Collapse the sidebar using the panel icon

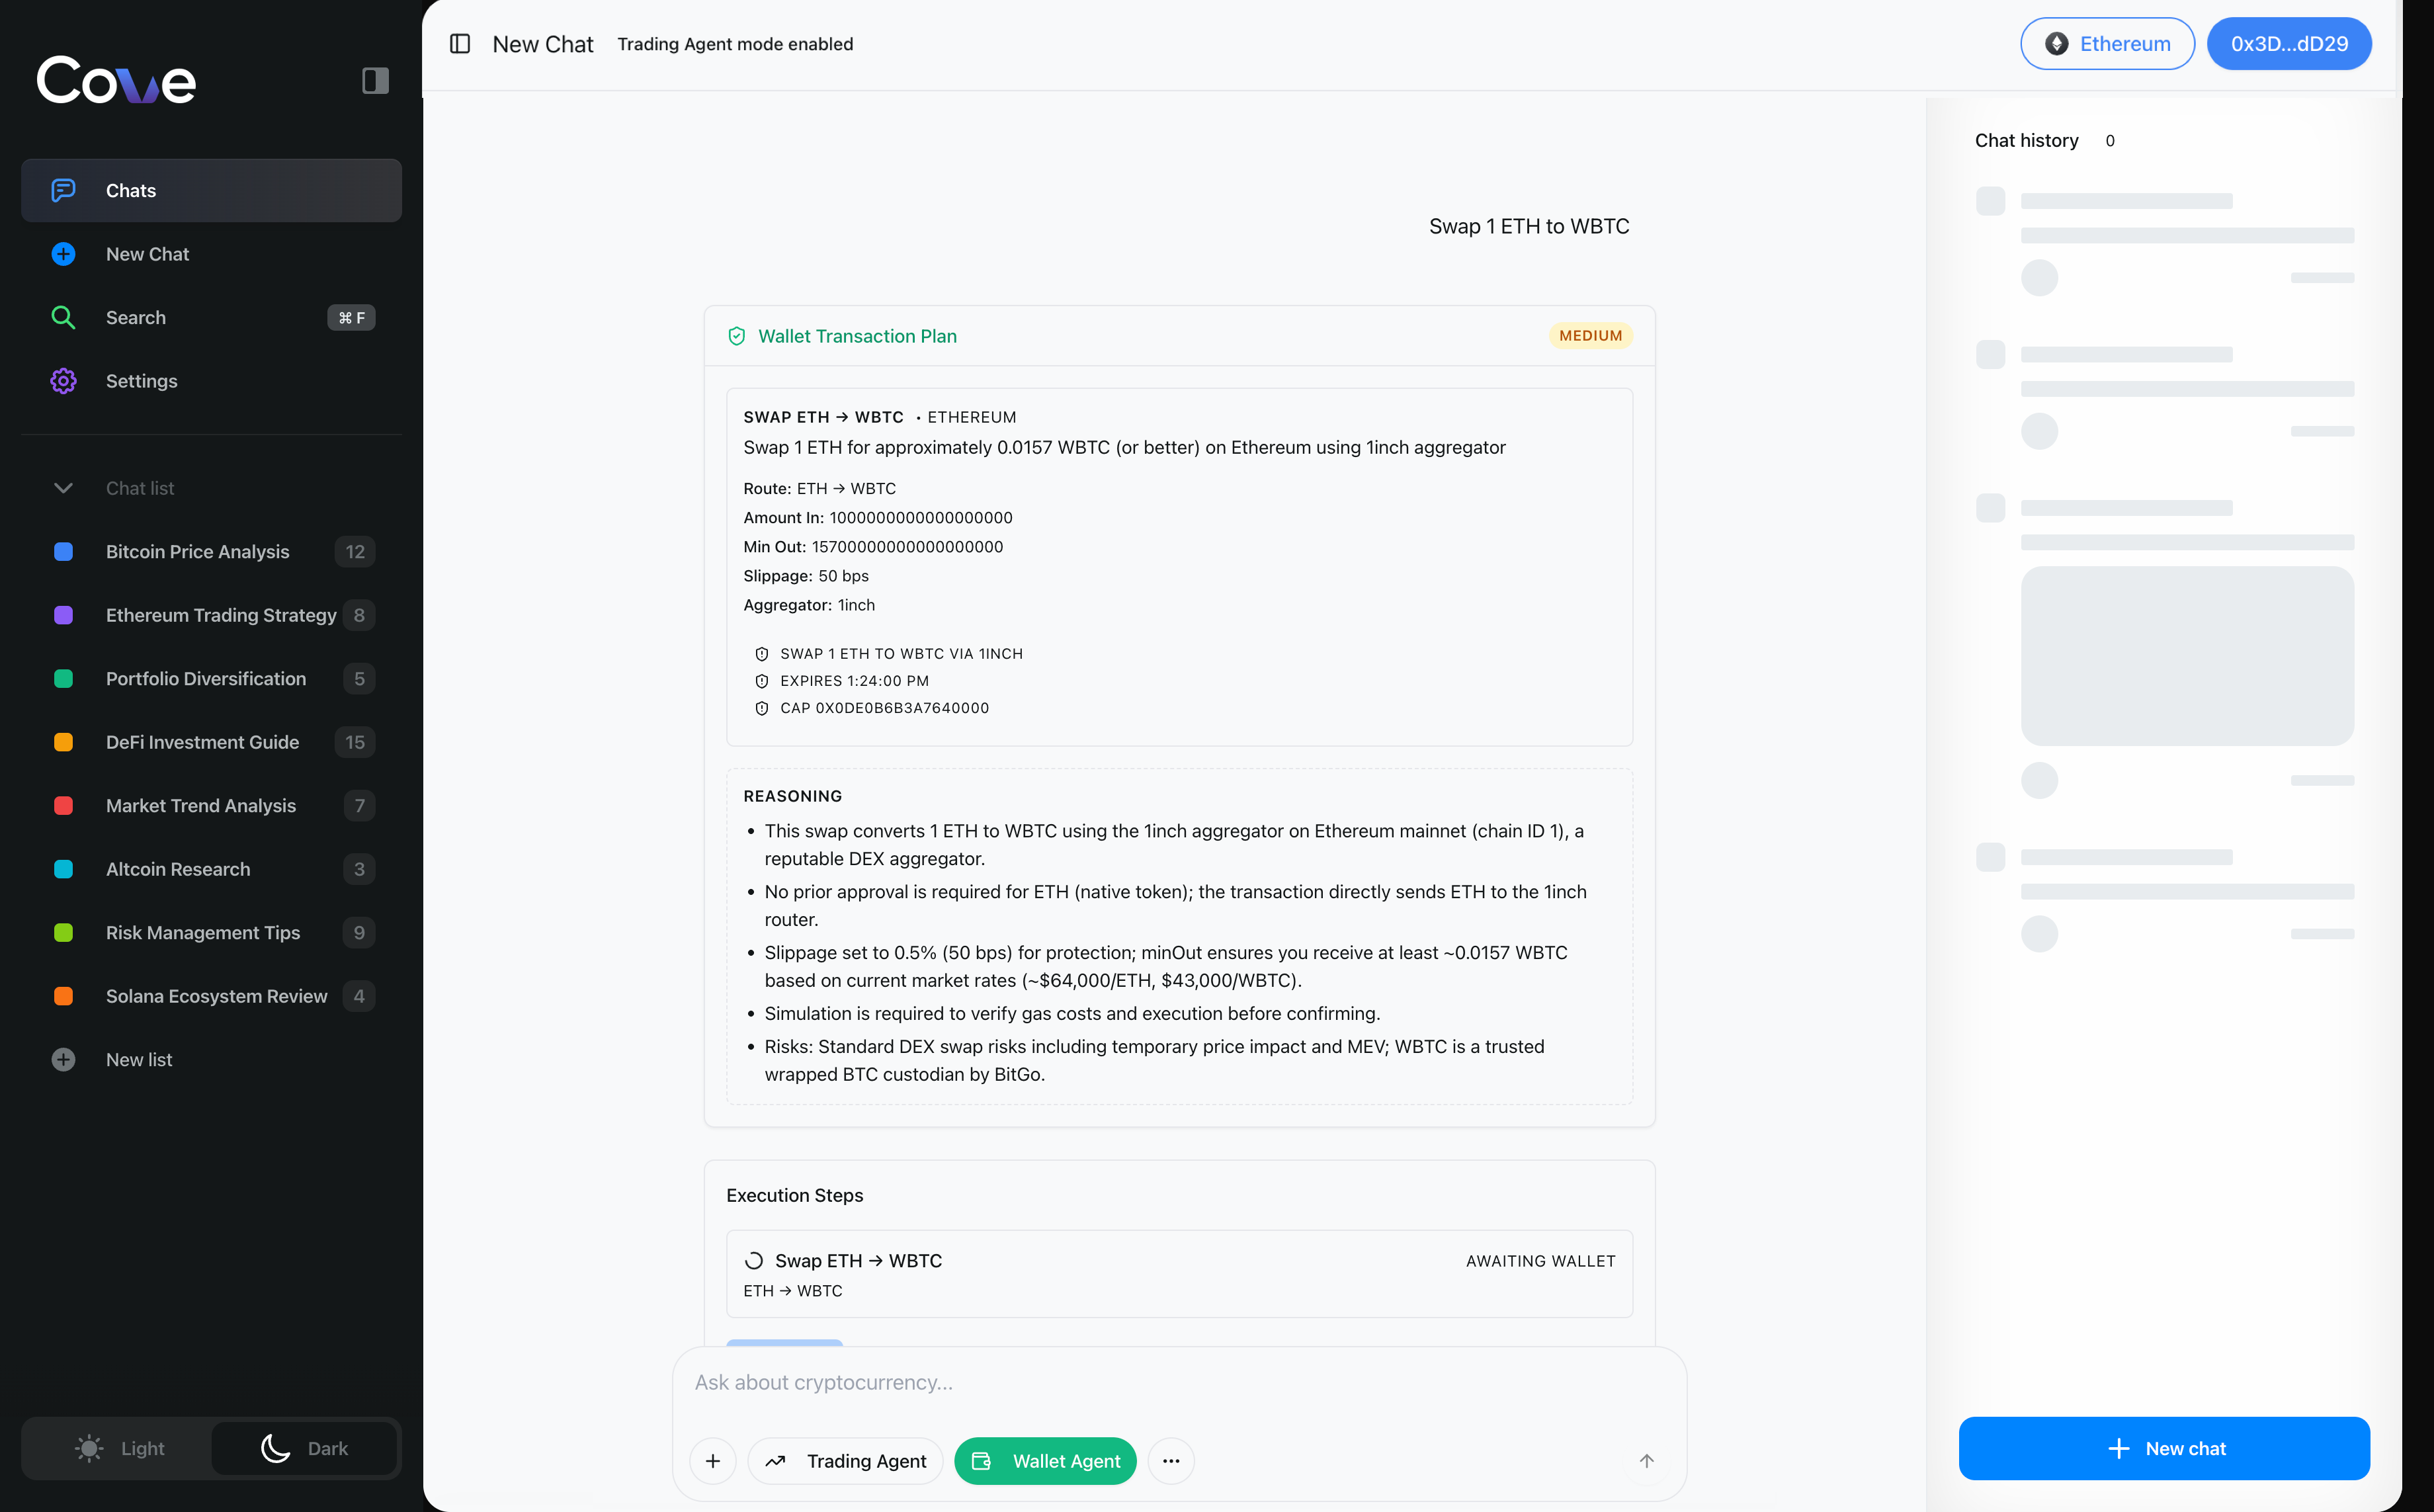pyautogui.click(x=375, y=80)
